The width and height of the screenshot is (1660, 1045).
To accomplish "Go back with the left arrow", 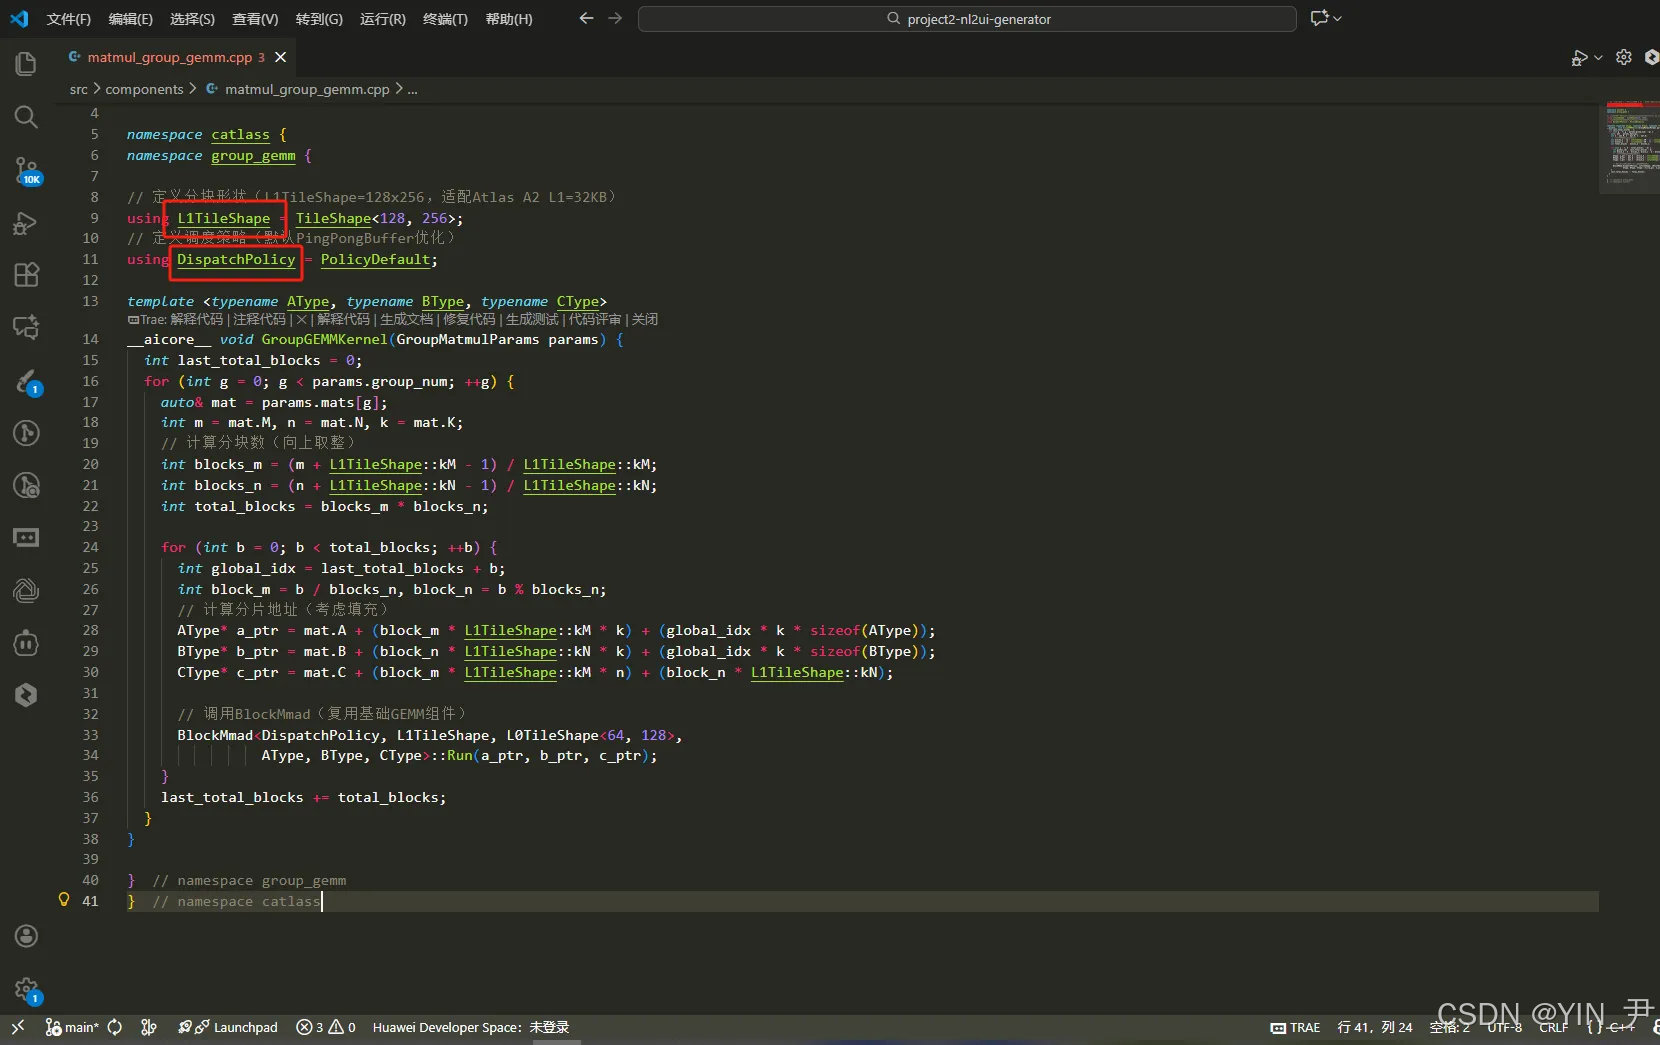I will click(586, 18).
